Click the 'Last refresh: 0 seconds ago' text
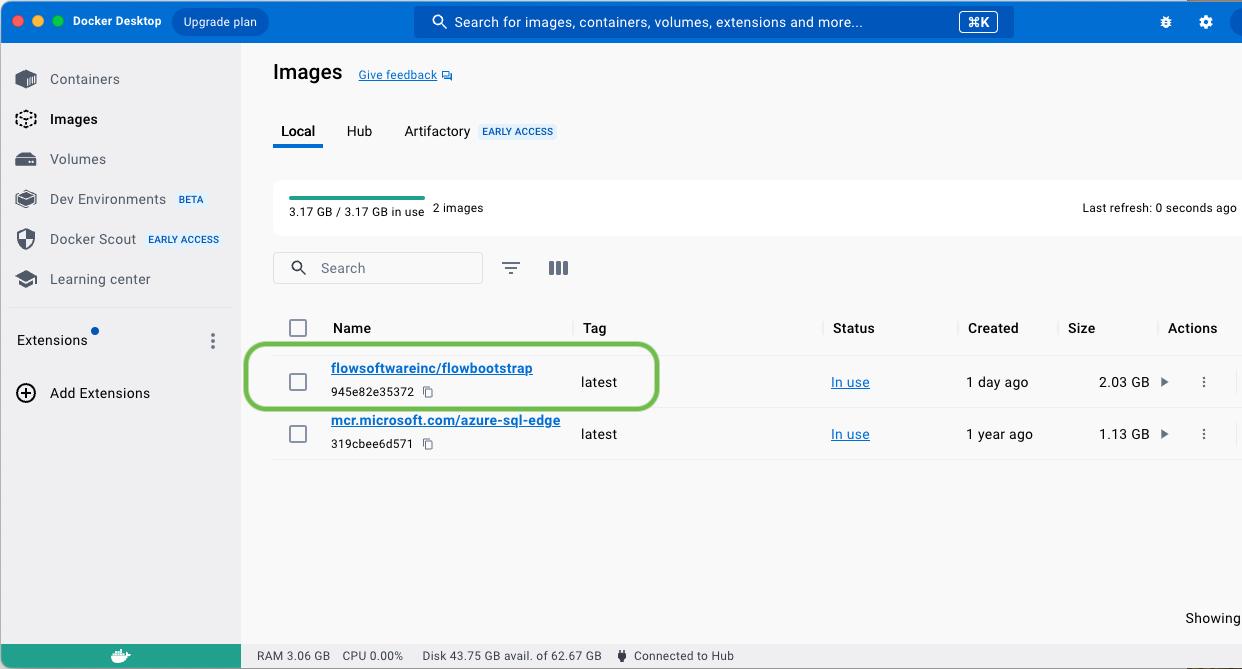 [x=1160, y=208]
